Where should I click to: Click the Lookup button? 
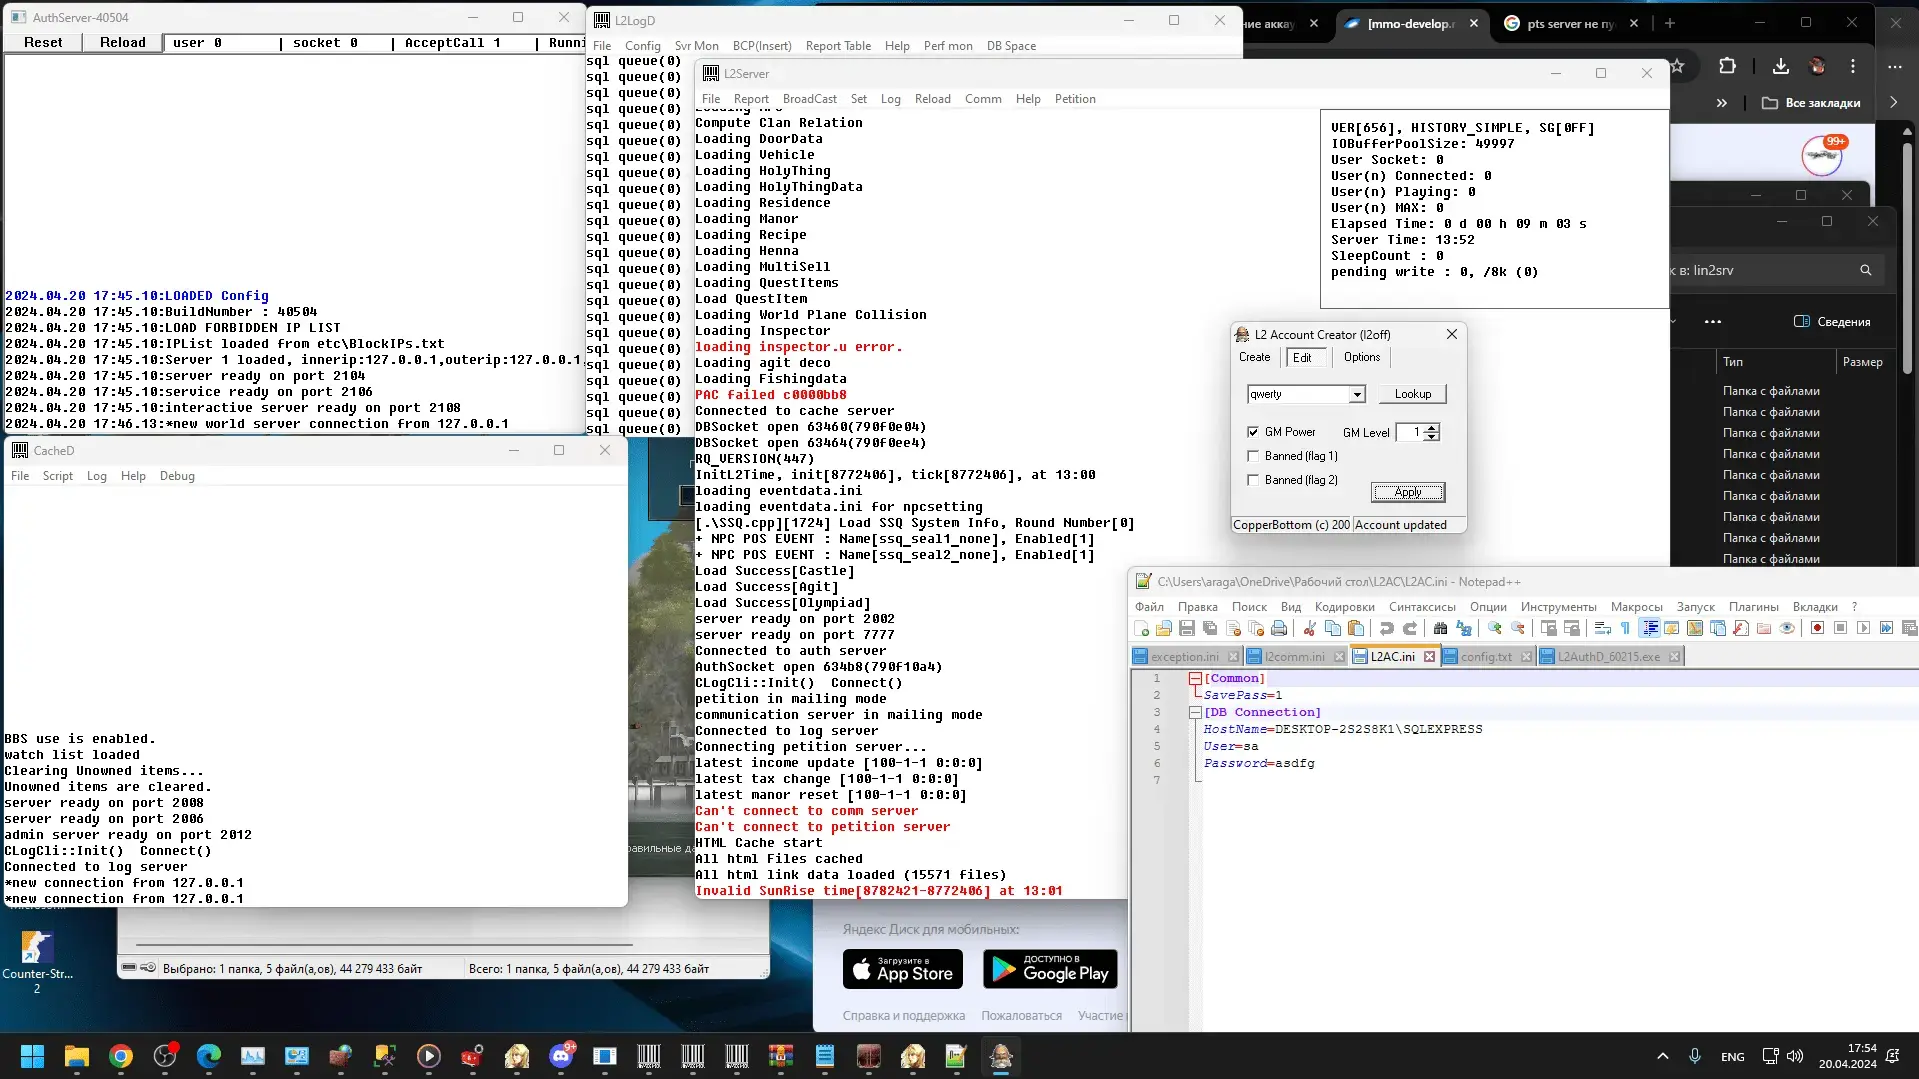coord(1412,394)
